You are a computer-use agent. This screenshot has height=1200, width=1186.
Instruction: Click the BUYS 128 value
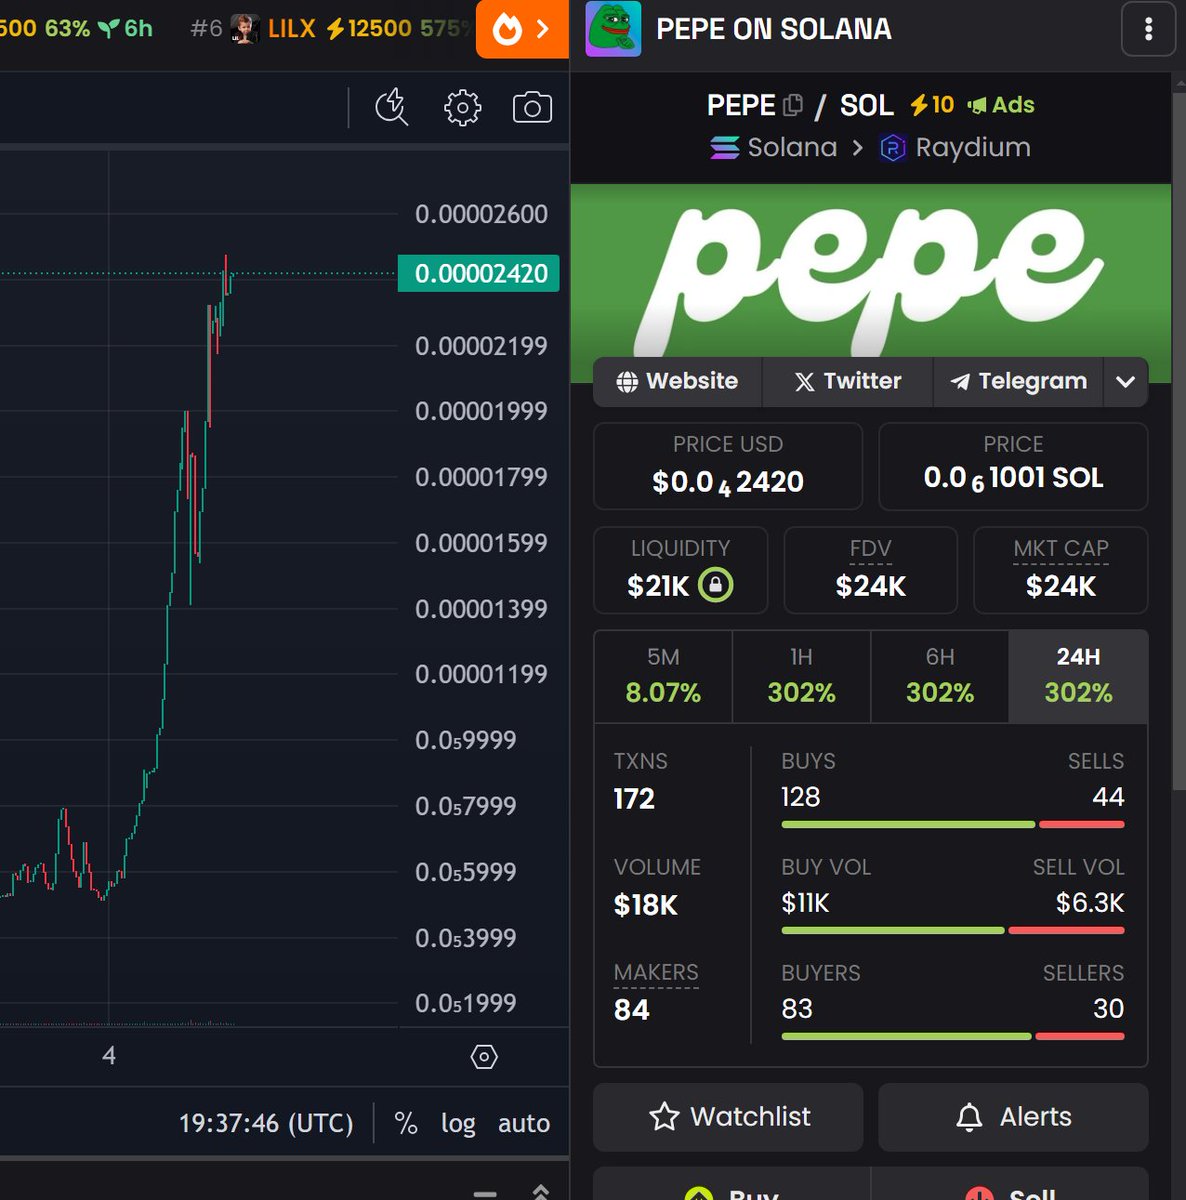tap(800, 797)
